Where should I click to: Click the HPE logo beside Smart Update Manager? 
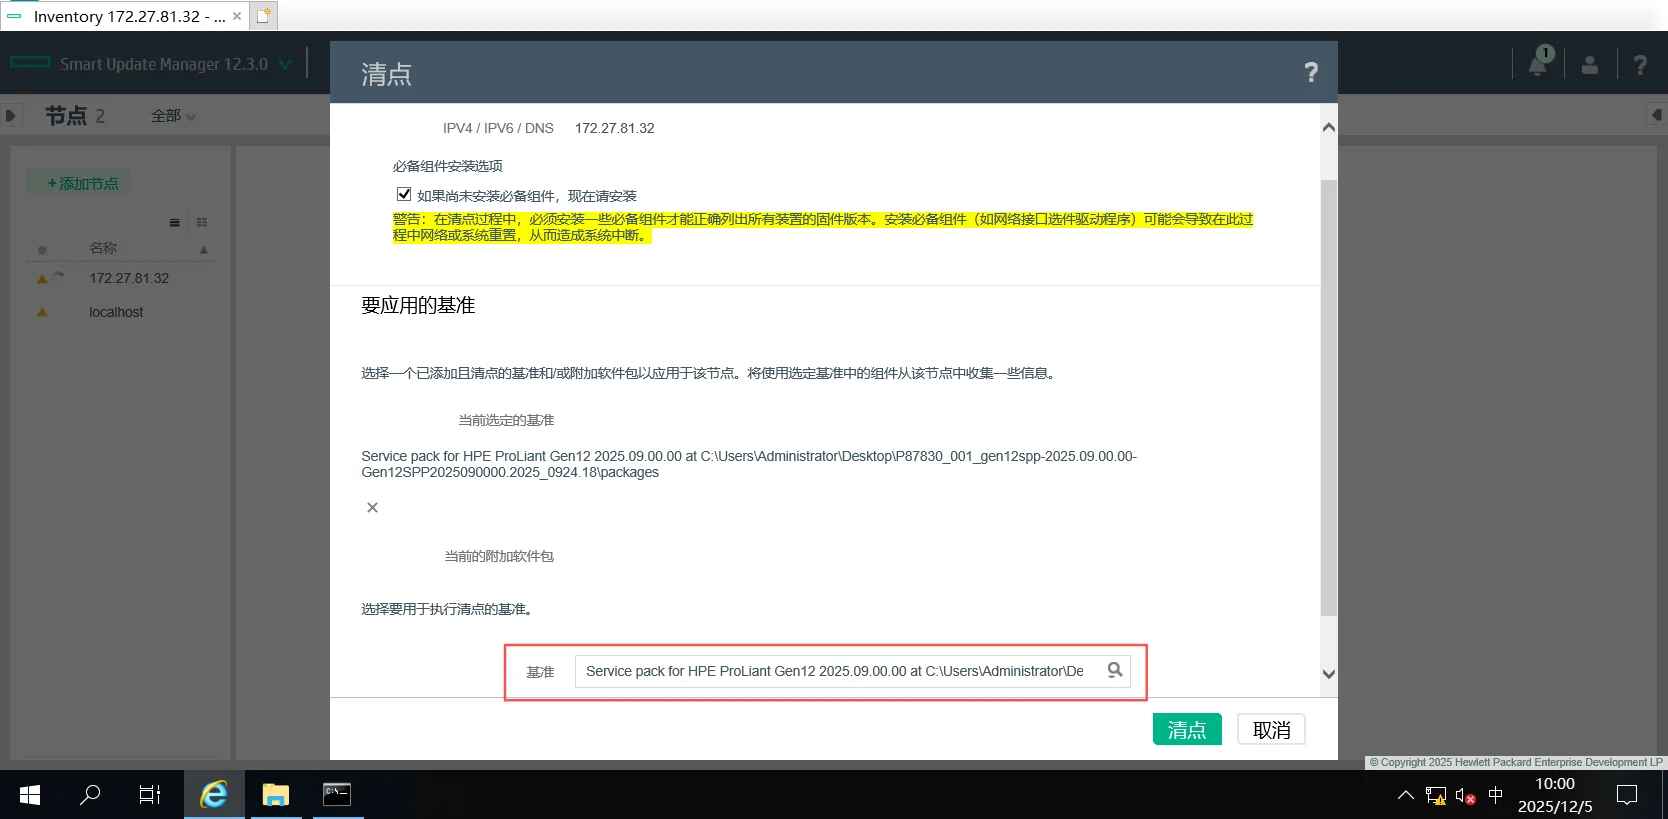click(30, 63)
